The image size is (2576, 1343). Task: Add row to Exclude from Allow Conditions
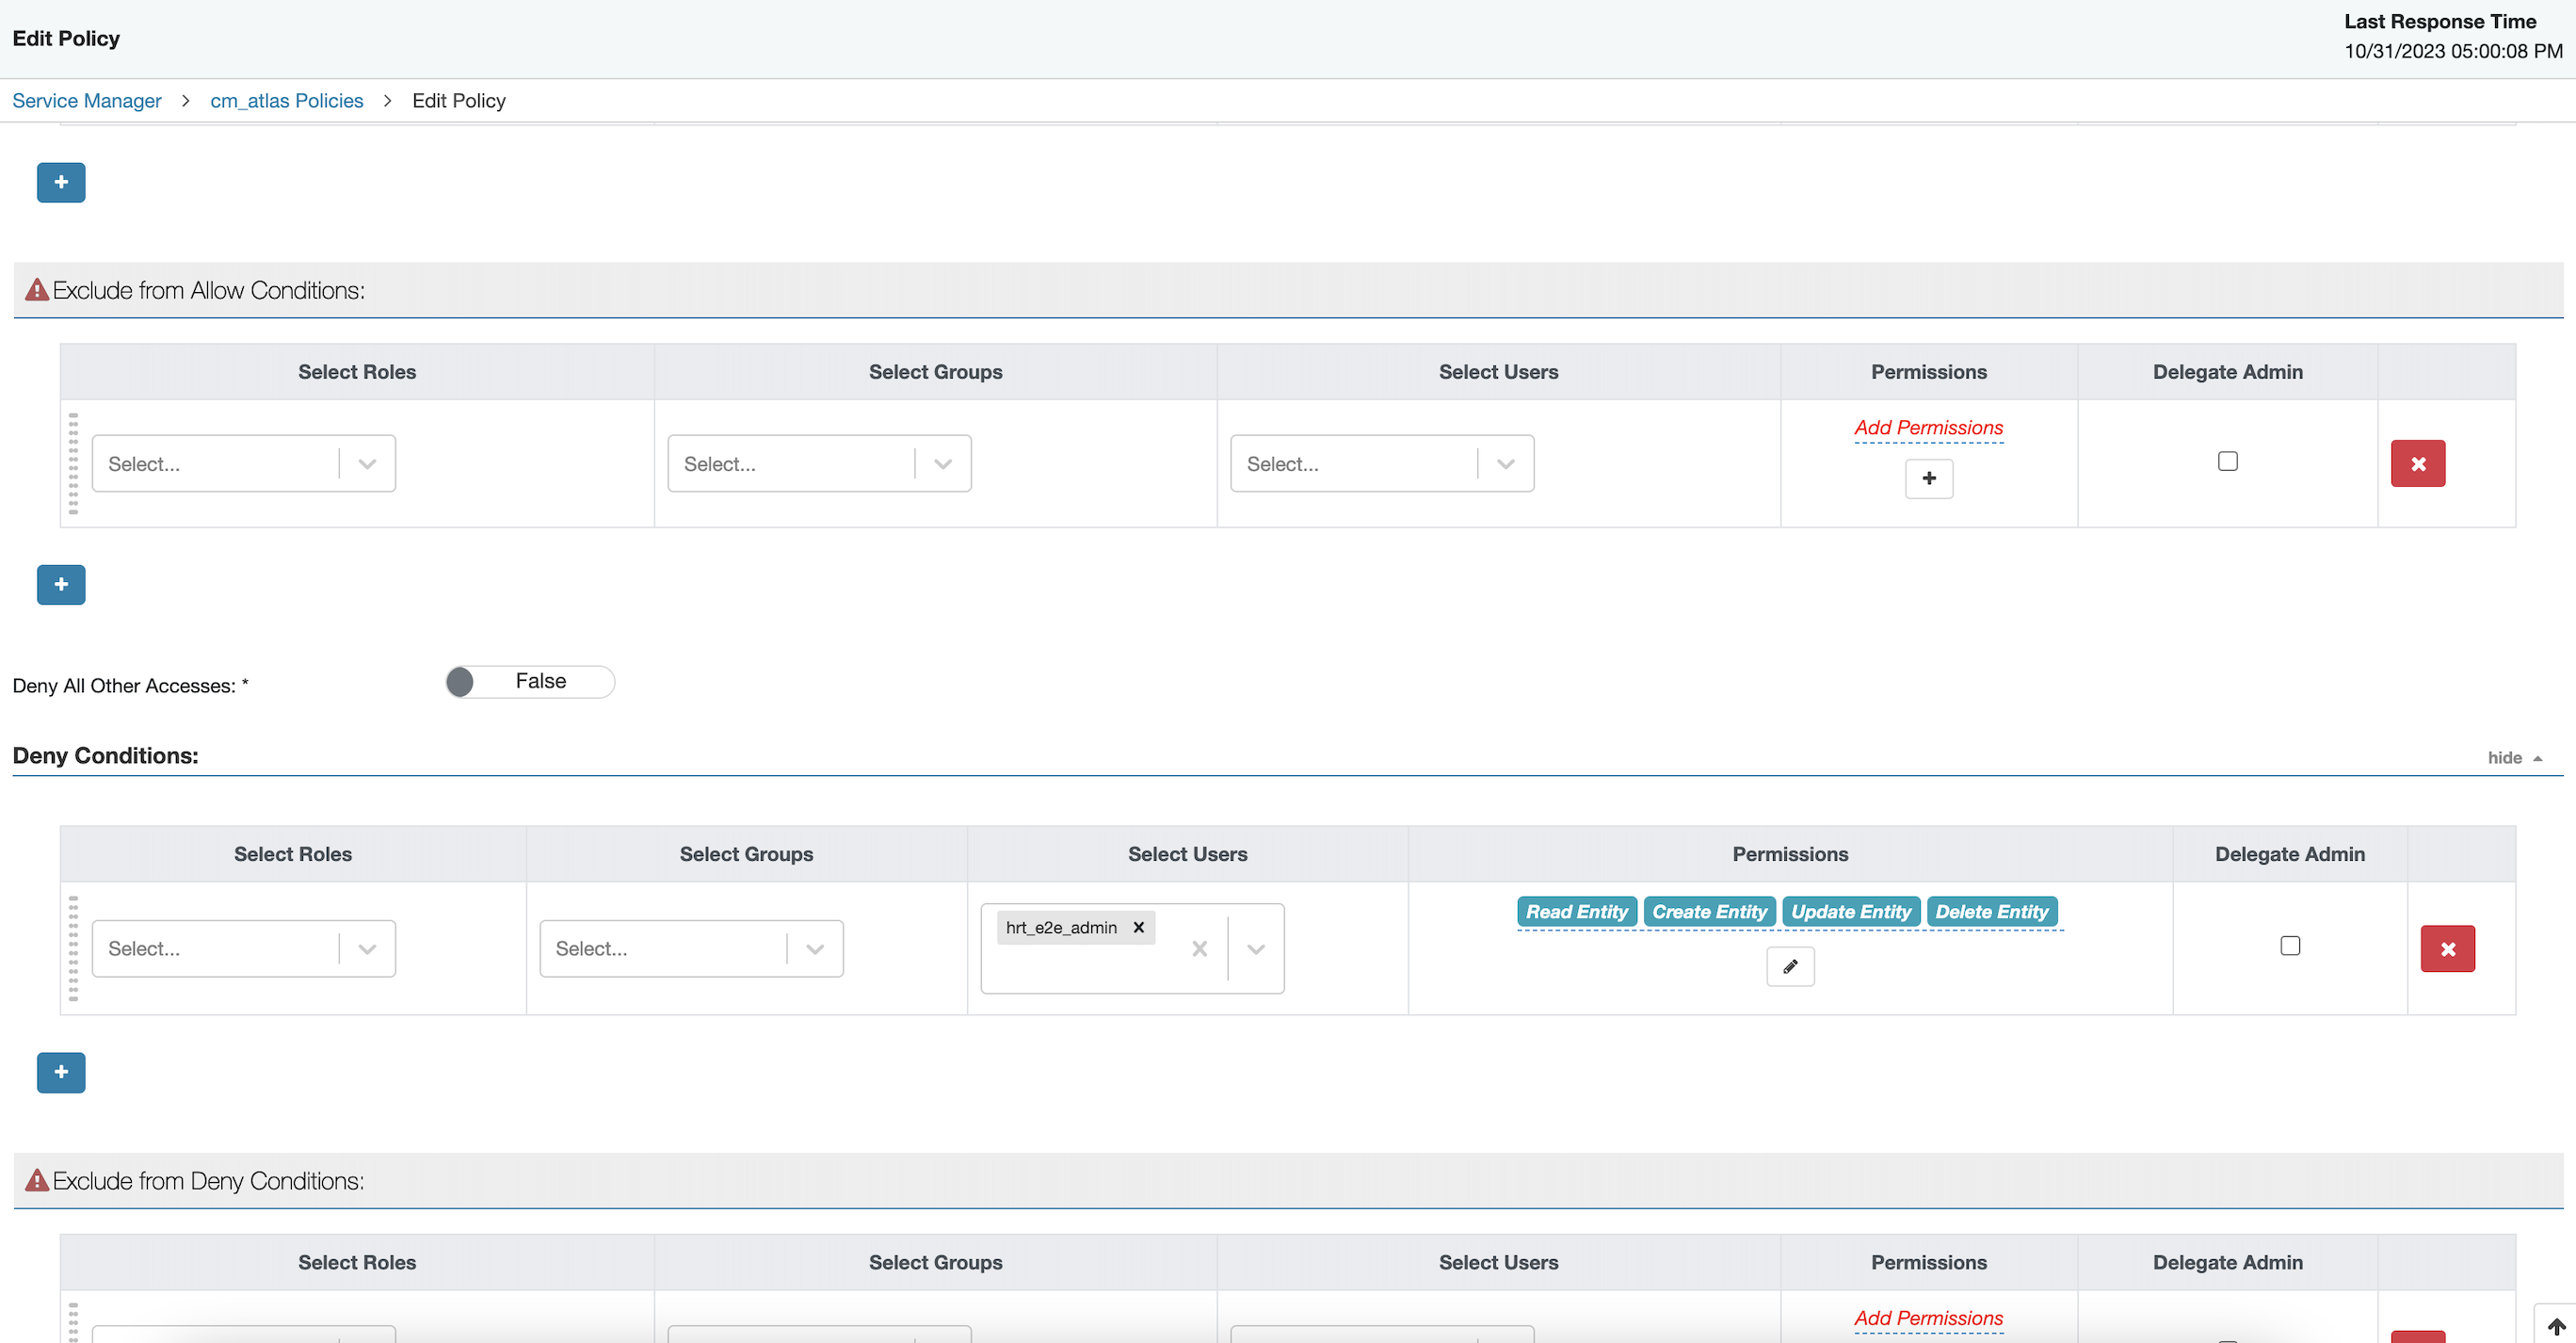pyautogui.click(x=61, y=584)
